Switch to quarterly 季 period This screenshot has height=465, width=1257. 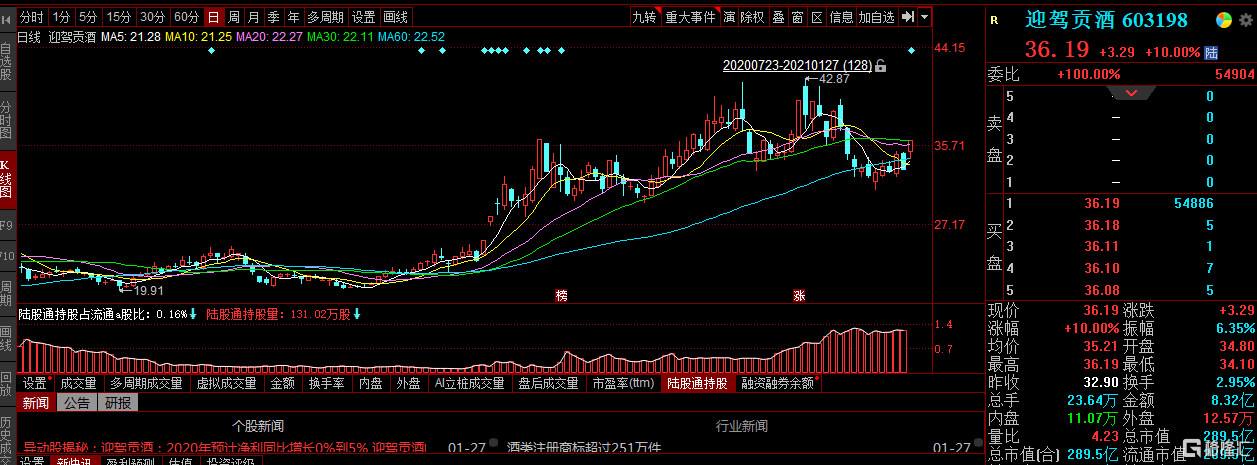273,17
